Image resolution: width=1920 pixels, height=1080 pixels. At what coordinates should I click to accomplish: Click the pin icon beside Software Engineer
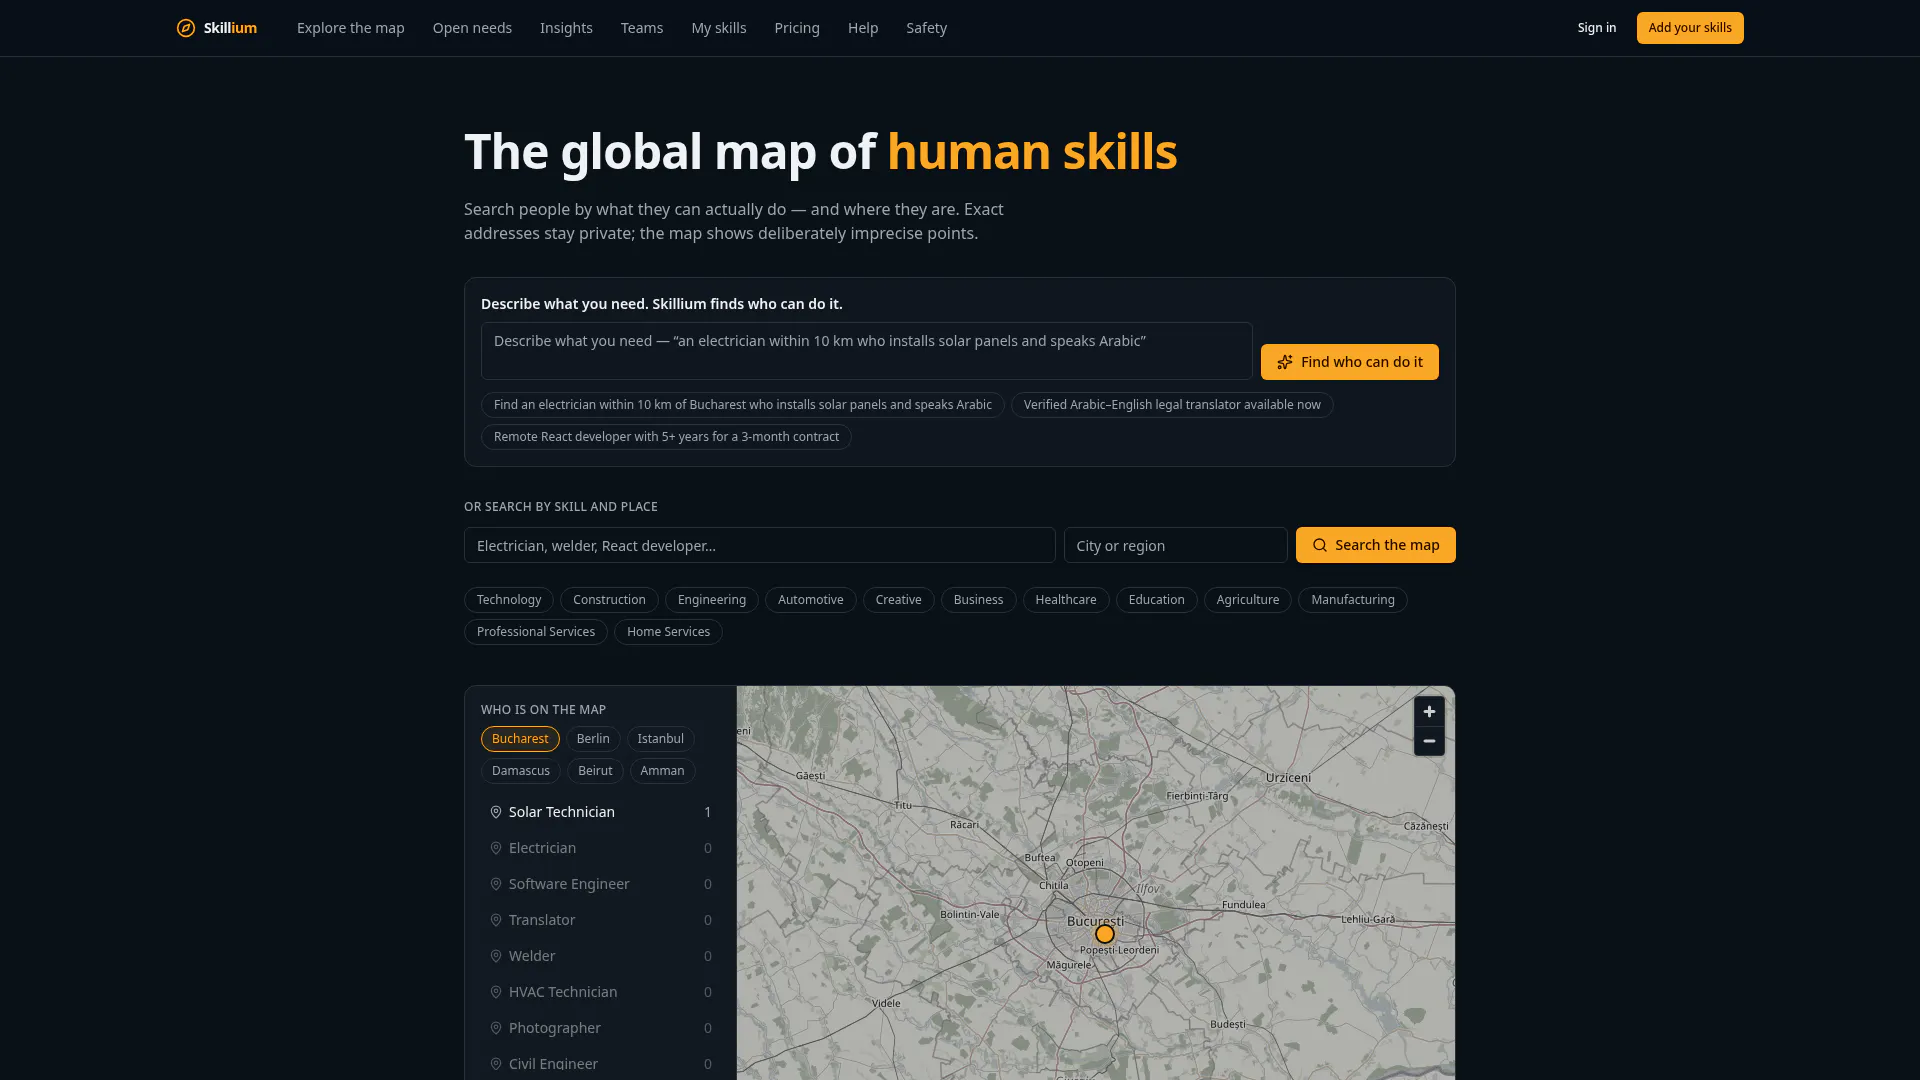point(496,884)
